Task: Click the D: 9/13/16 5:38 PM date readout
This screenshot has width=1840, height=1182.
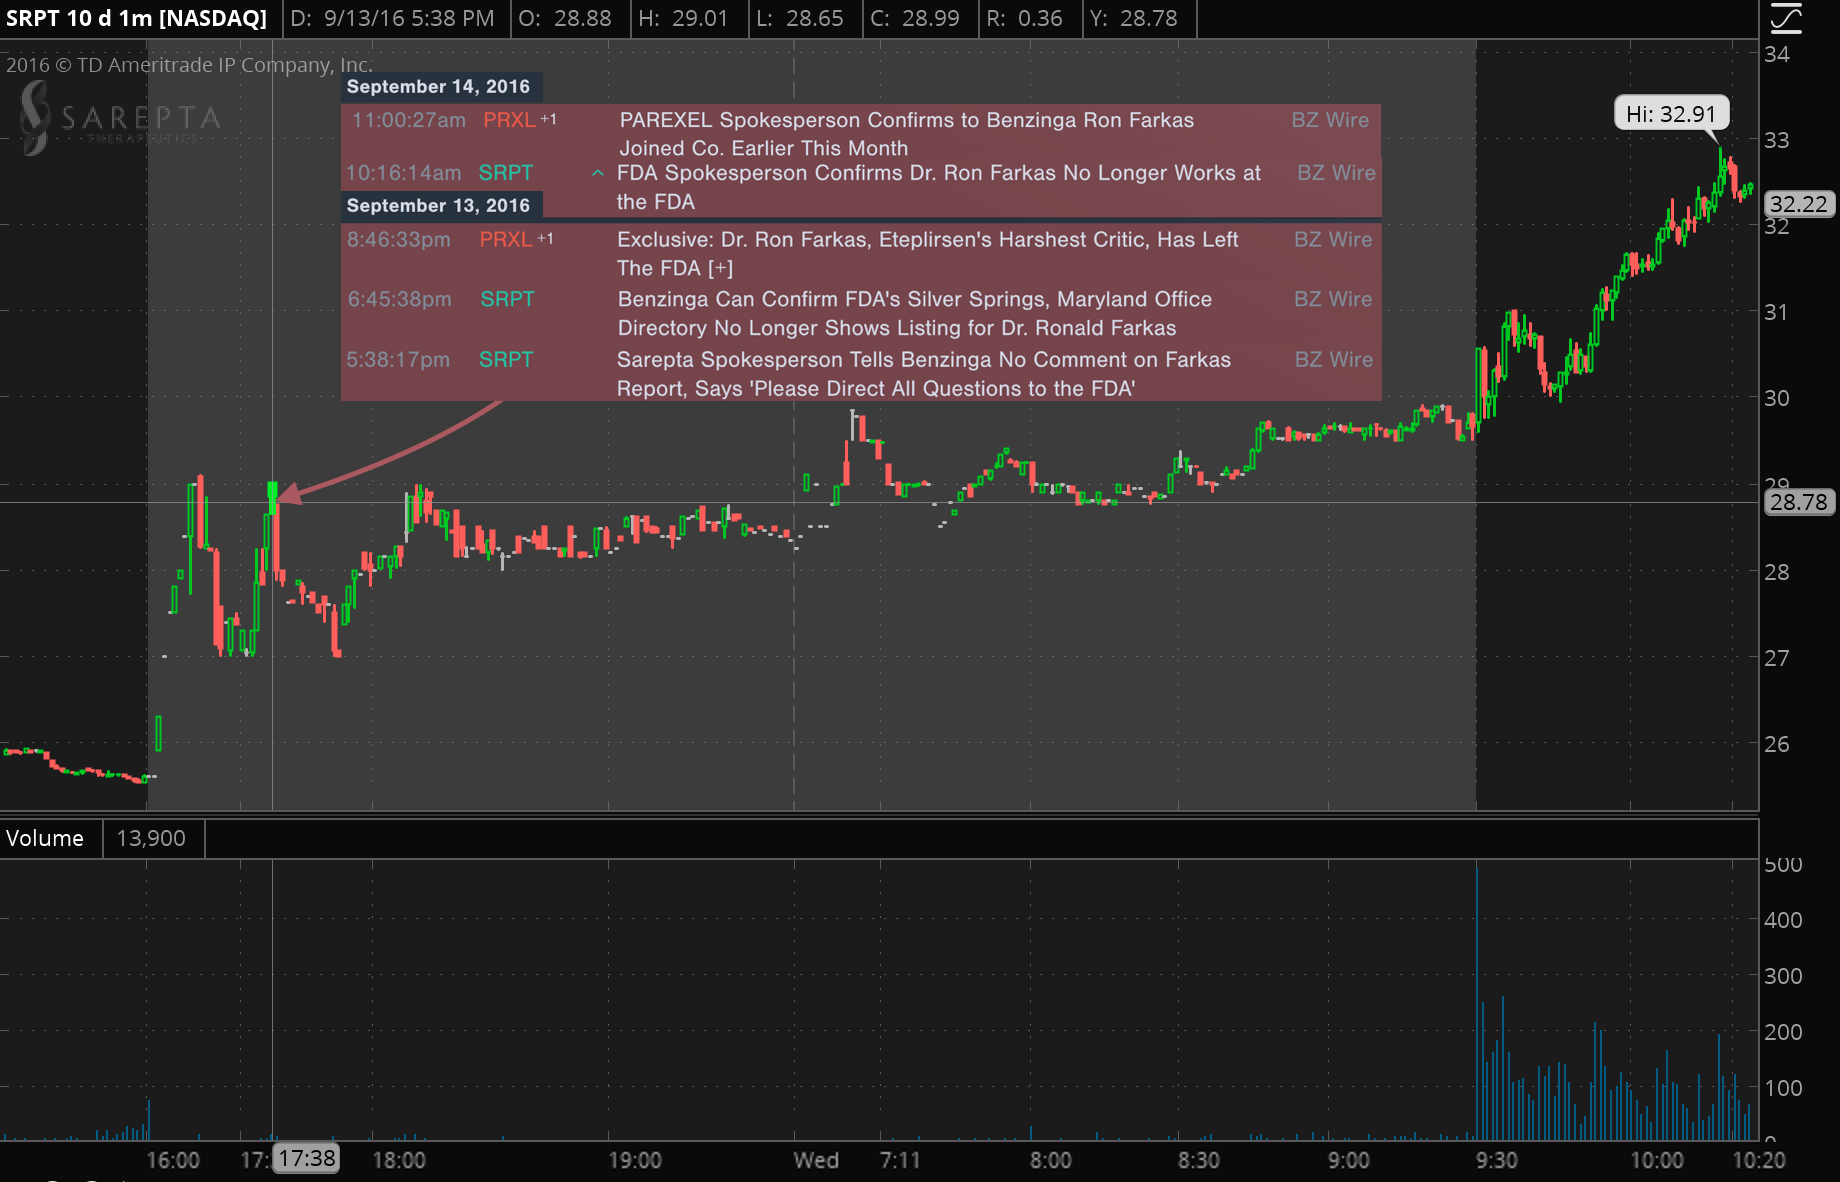Action: click(393, 19)
